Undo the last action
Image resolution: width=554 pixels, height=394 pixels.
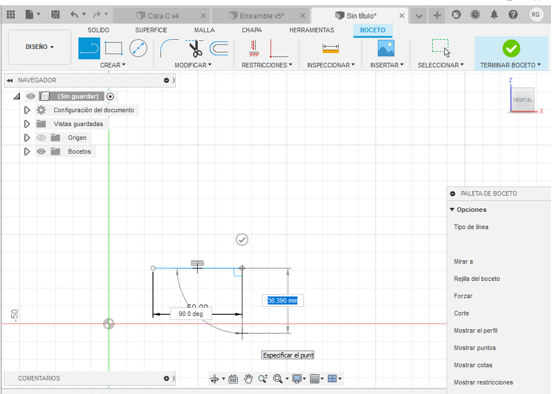pos(74,14)
